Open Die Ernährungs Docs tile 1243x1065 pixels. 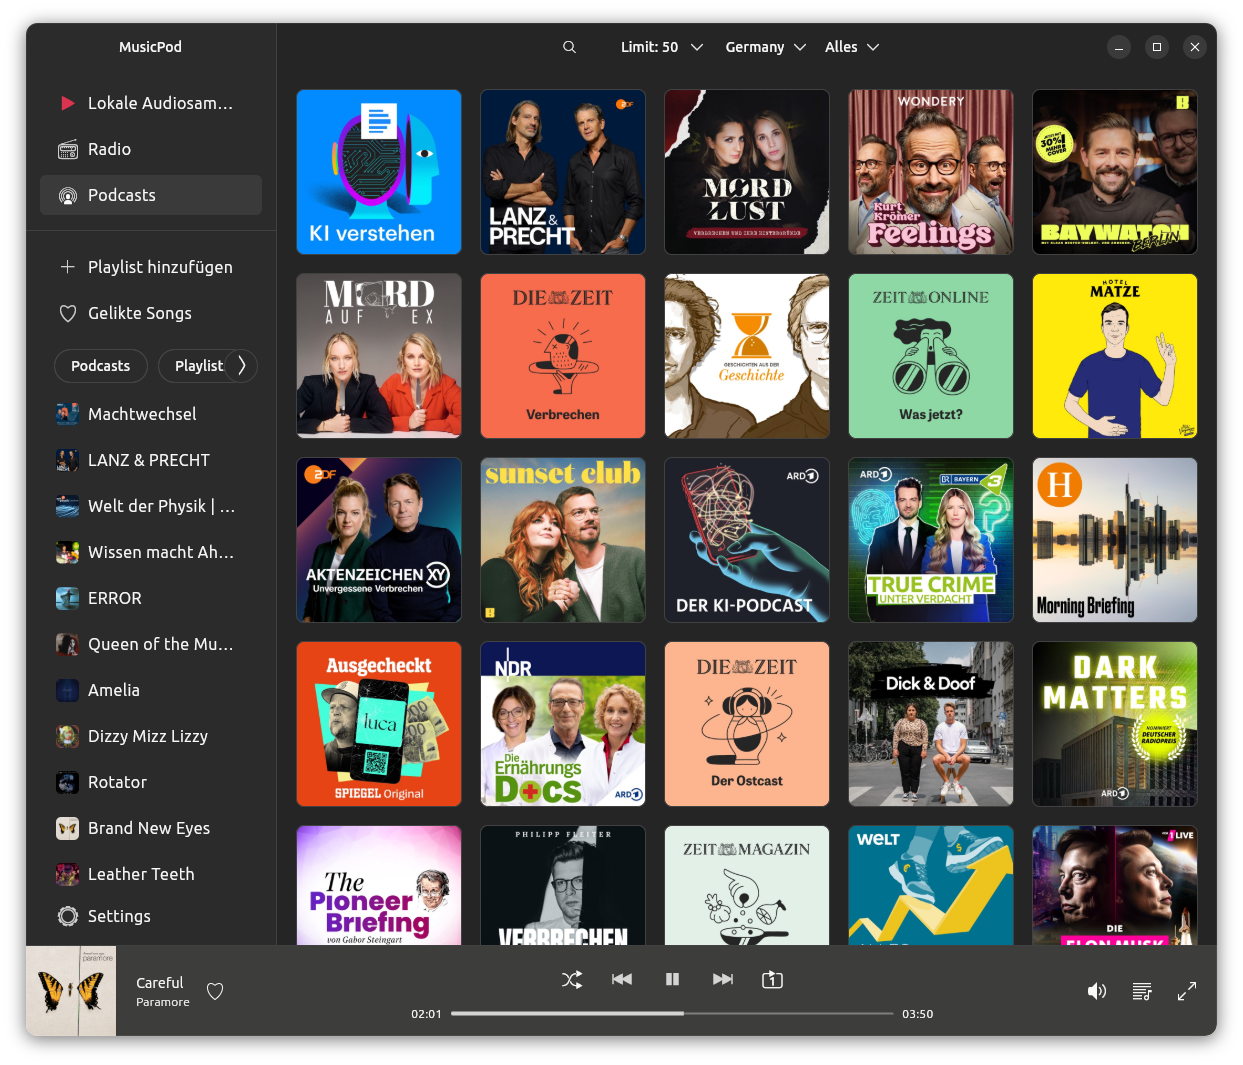[x=563, y=724]
